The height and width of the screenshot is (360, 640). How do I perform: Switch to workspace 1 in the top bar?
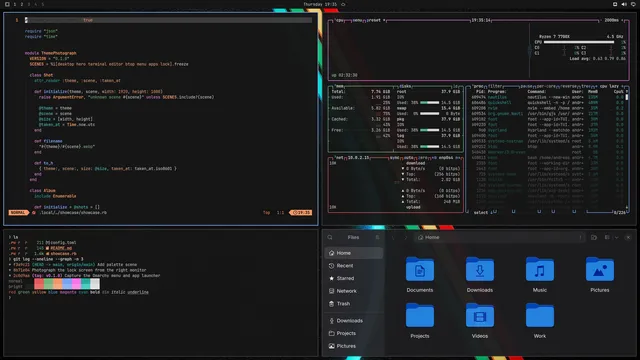(15, 4)
